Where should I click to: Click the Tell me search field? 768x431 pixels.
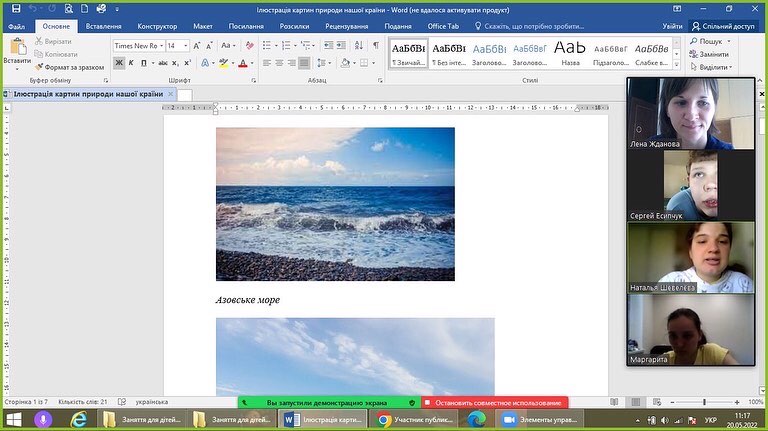(529, 26)
